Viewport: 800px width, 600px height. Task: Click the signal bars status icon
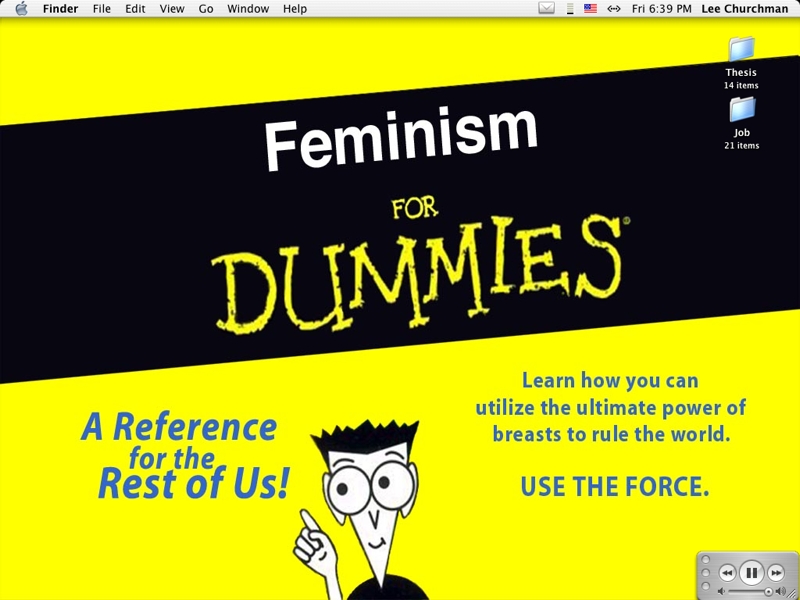tap(569, 9)
